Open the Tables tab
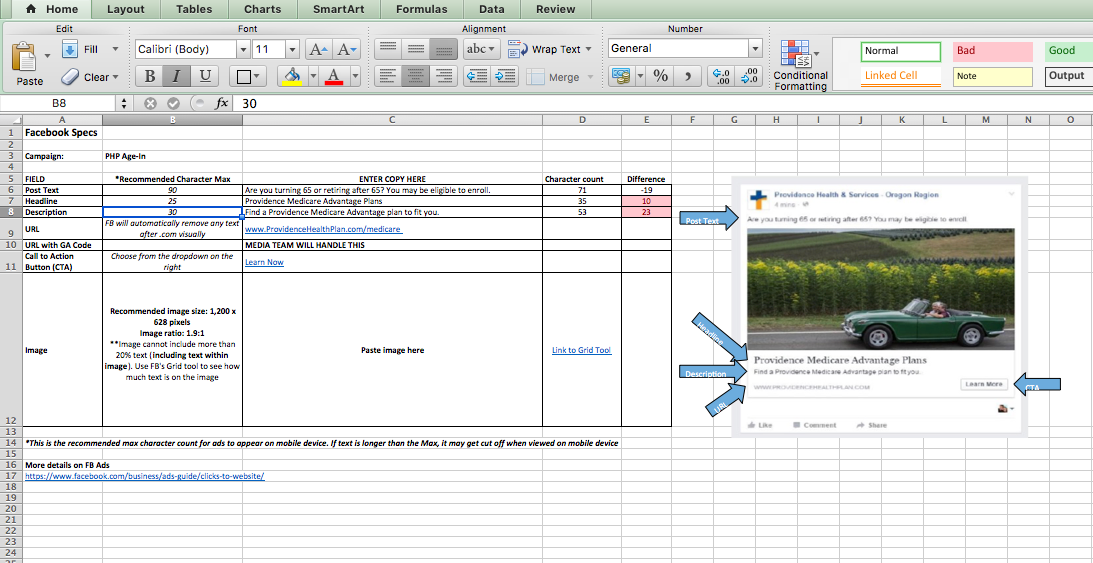The image size is (1093, 563). coord(194,9)
